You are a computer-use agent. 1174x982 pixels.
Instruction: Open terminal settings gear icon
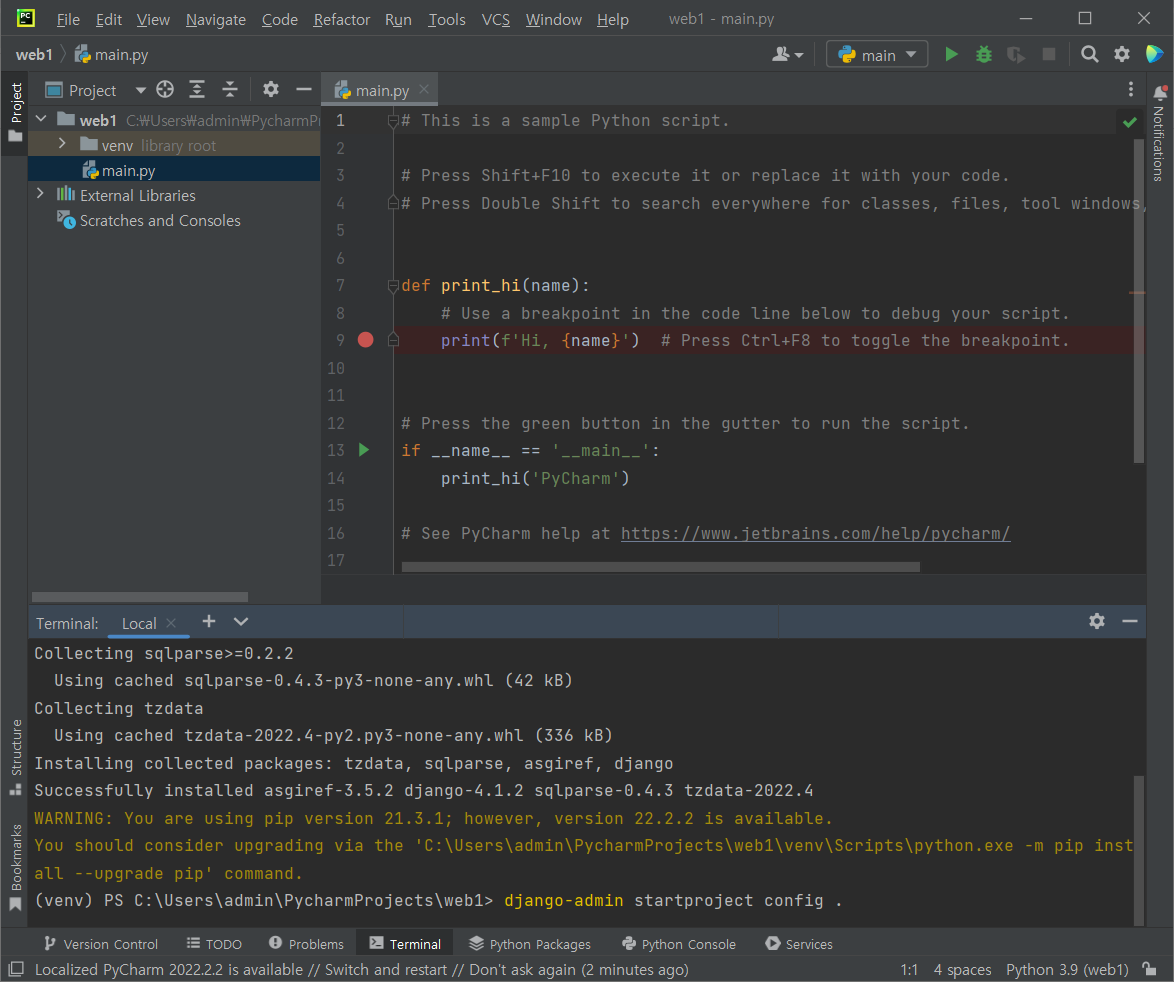[1097, 621]
